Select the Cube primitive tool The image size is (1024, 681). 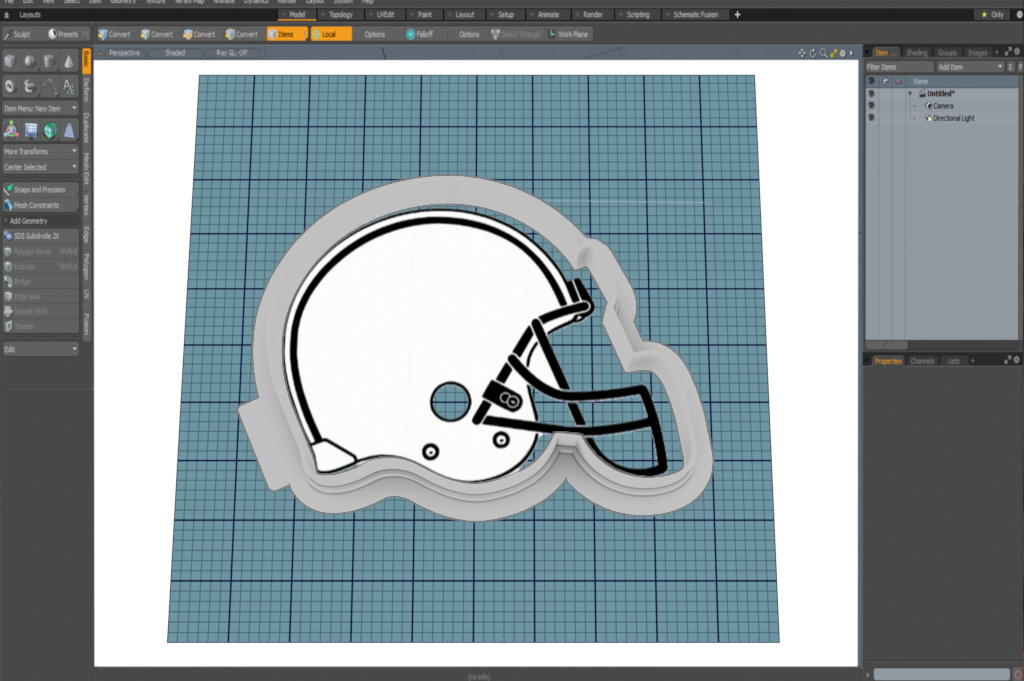click(10, 61)
